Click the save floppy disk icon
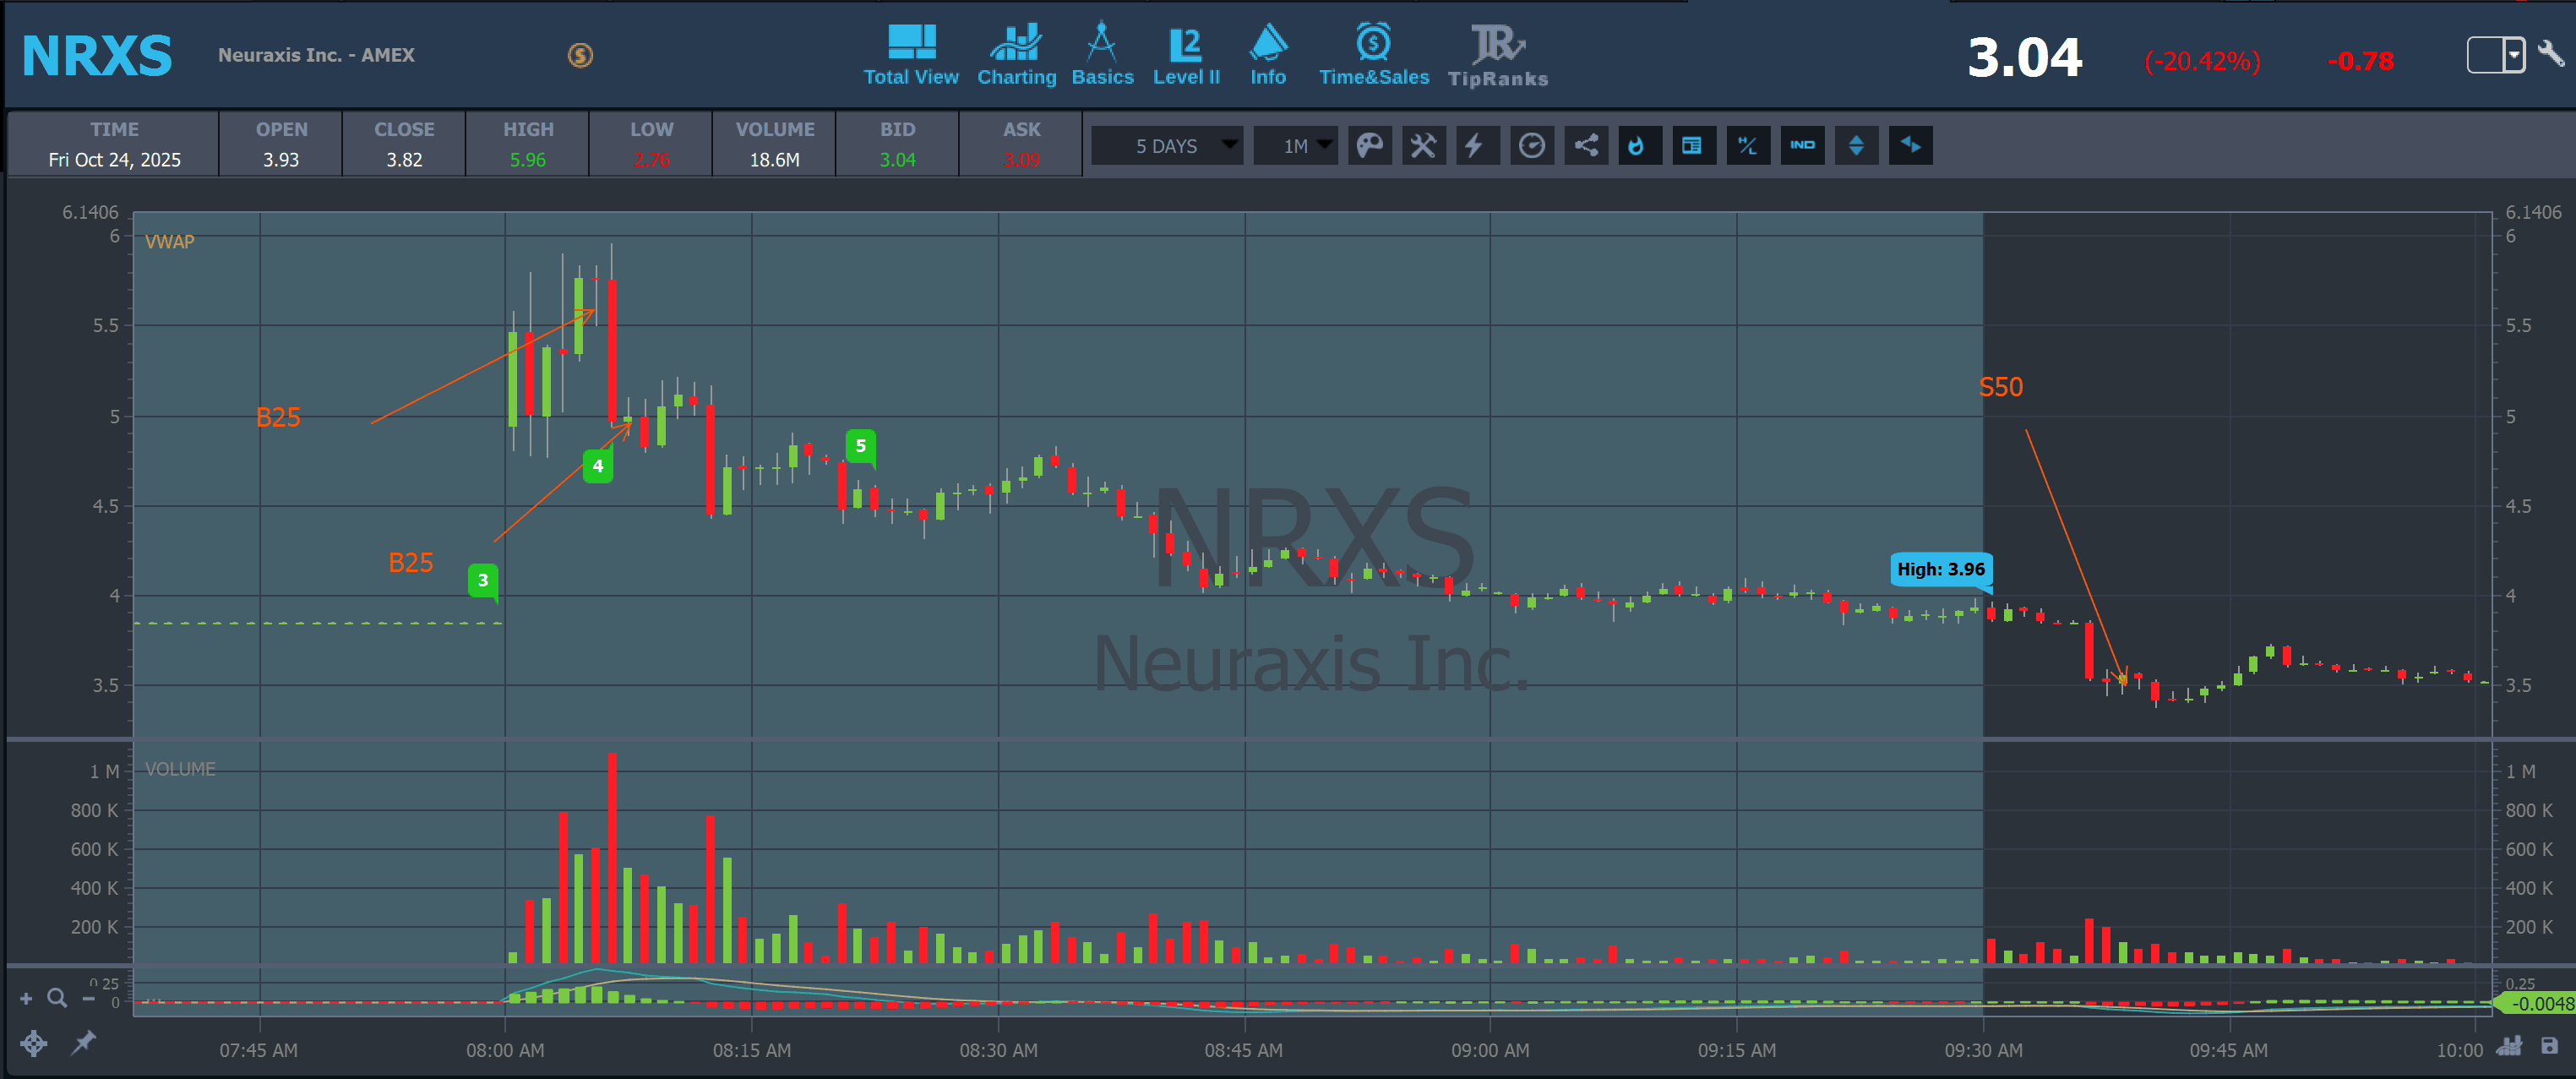Image resolution: width=2576 pixels, height=1079 pixels. (2549, 1046)
